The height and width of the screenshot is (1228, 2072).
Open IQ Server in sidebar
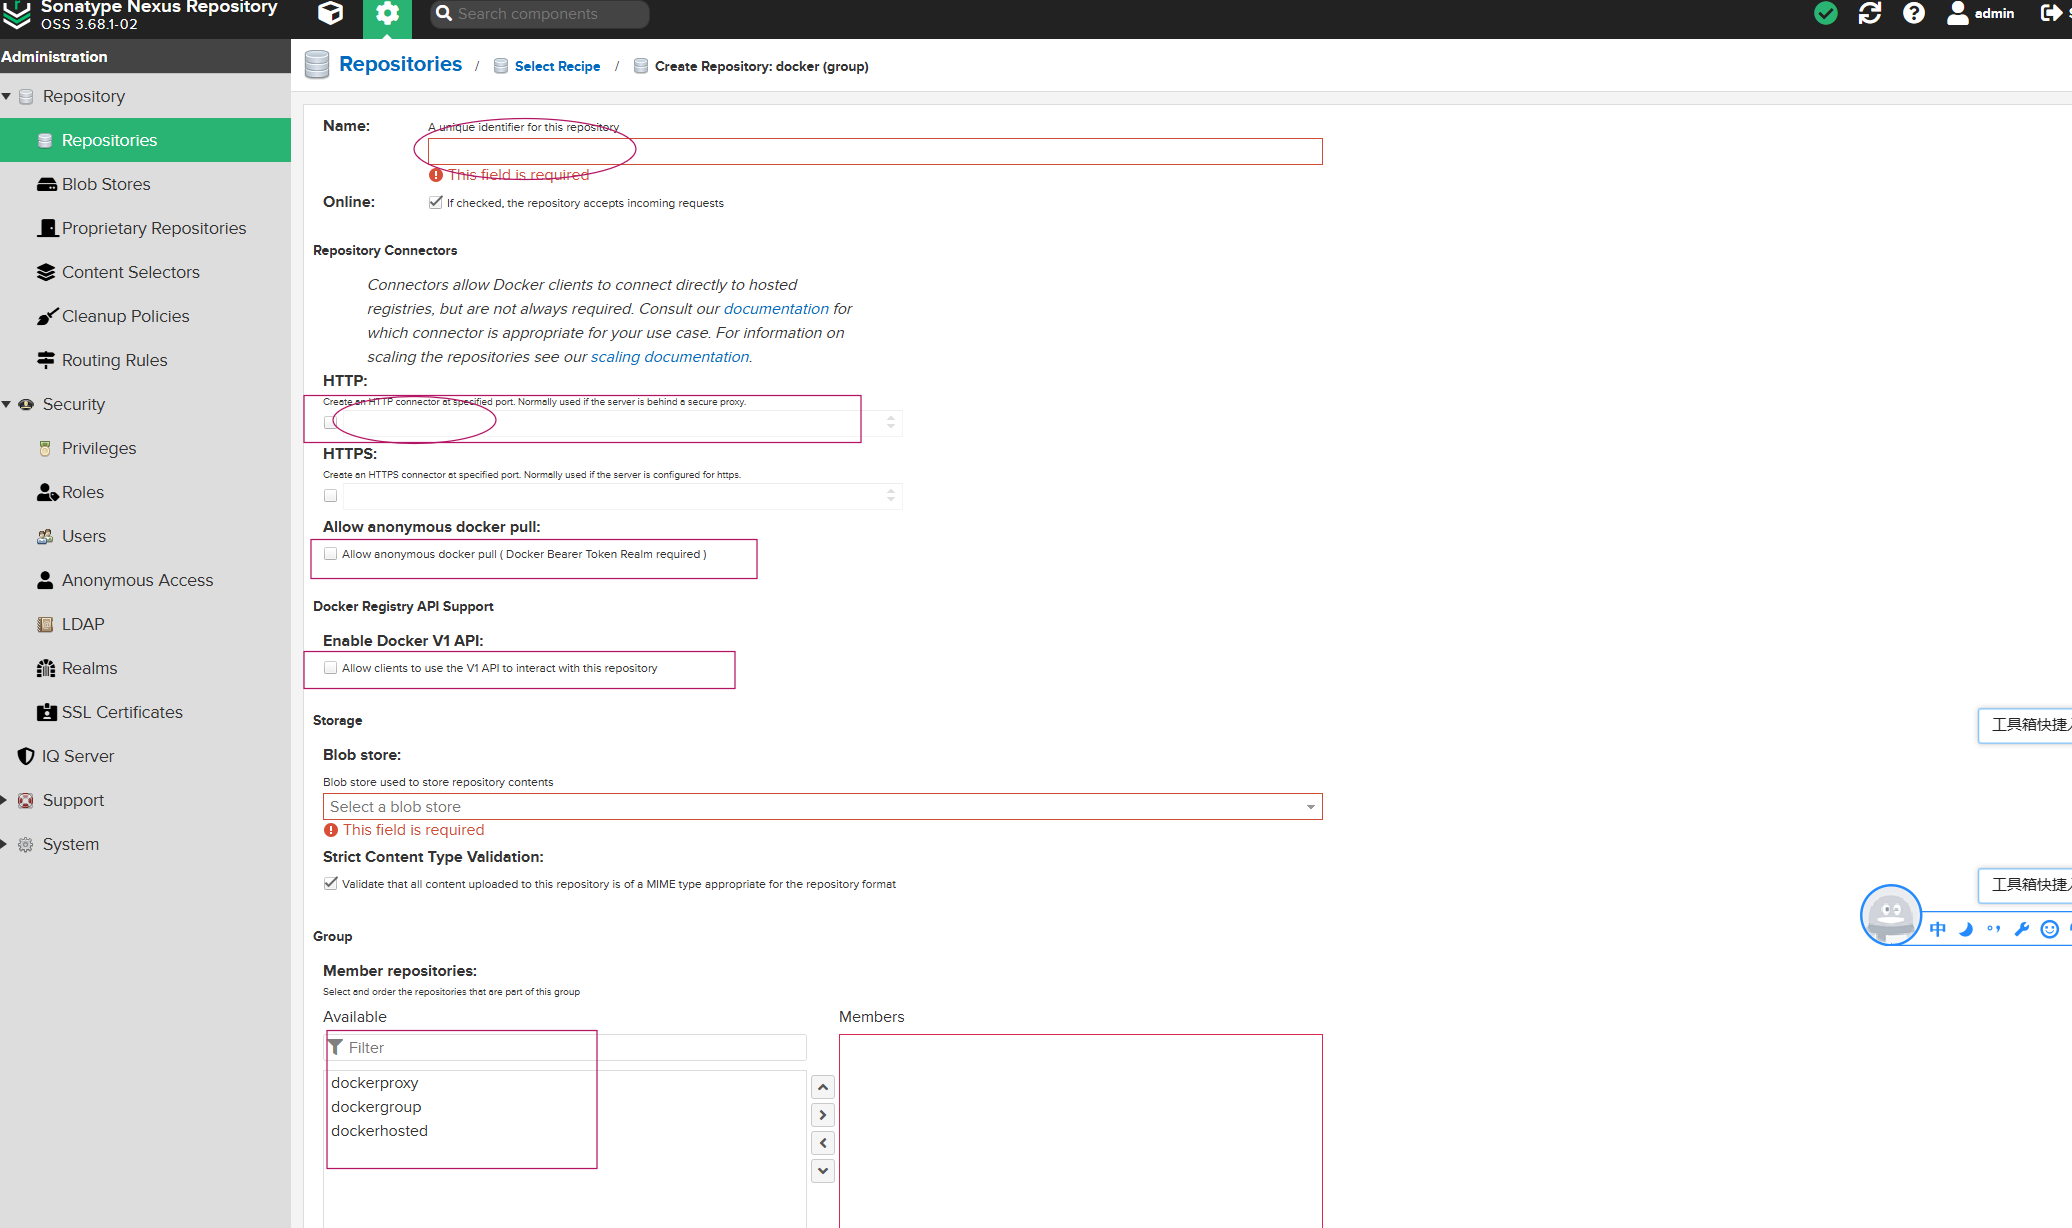click(145, 756)
